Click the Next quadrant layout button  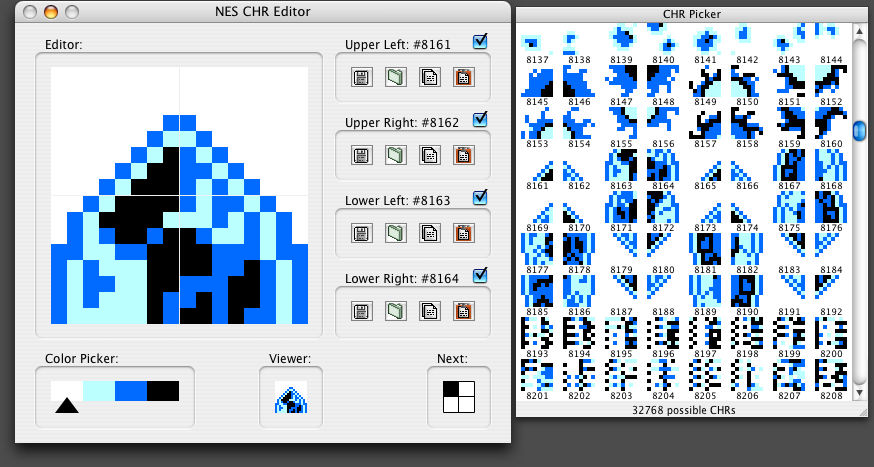(x=459, y=397)
